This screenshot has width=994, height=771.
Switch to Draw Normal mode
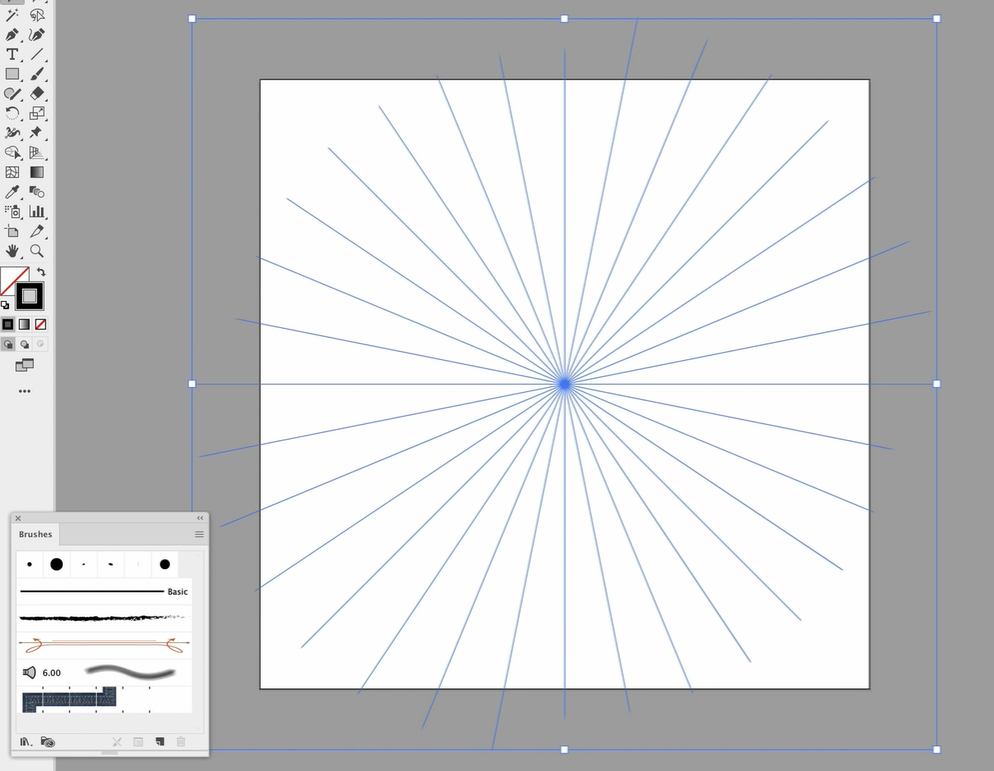(x=8, y=344)
